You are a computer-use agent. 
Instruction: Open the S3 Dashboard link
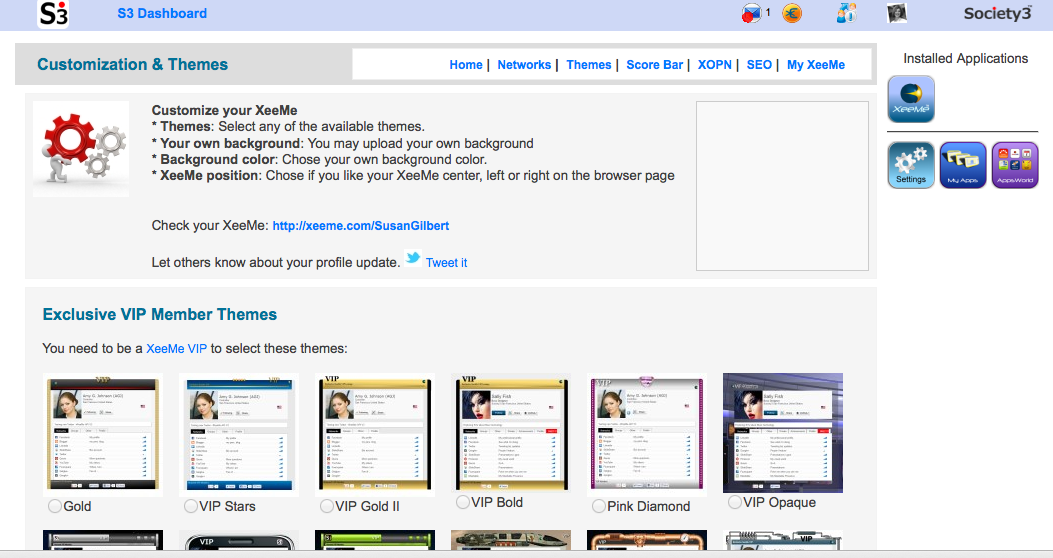pos(162,13)
